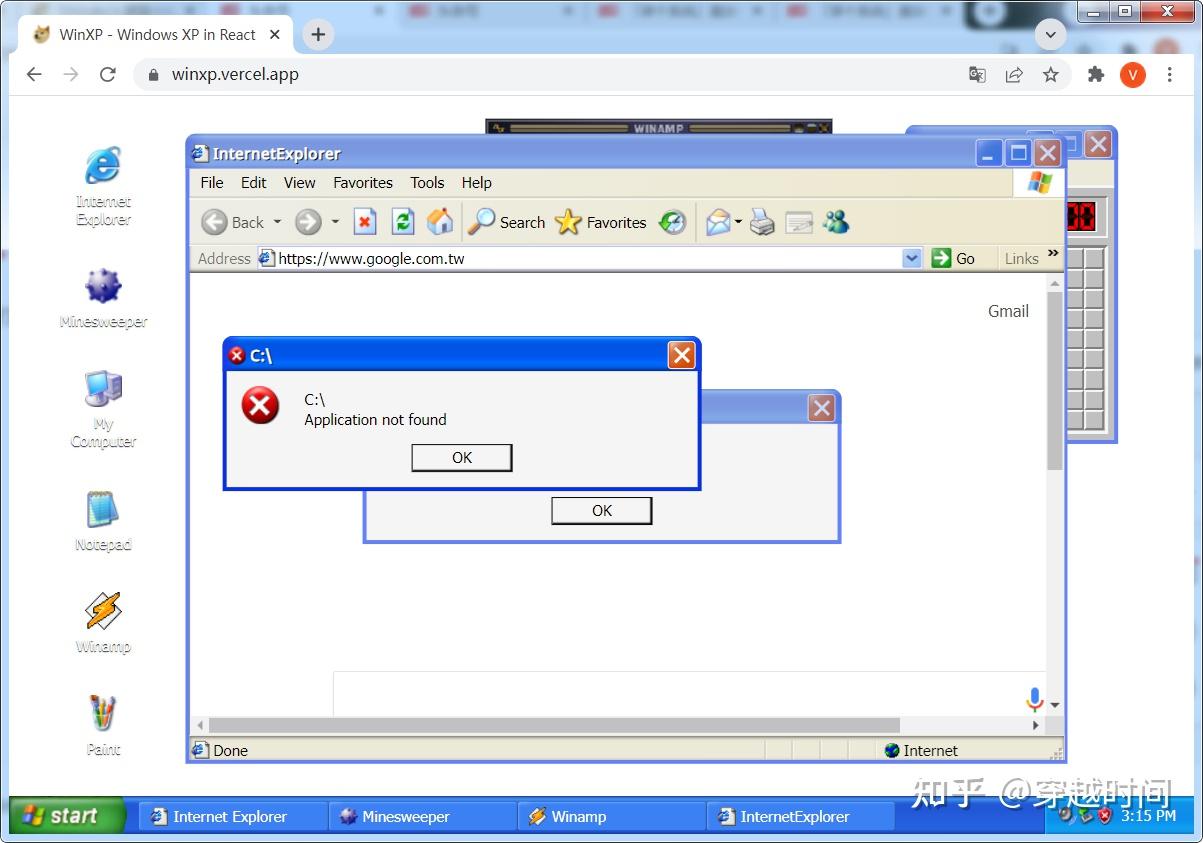
Task: Click the Messenger buddies icon in the toolbar
Action: coord(836,222)
